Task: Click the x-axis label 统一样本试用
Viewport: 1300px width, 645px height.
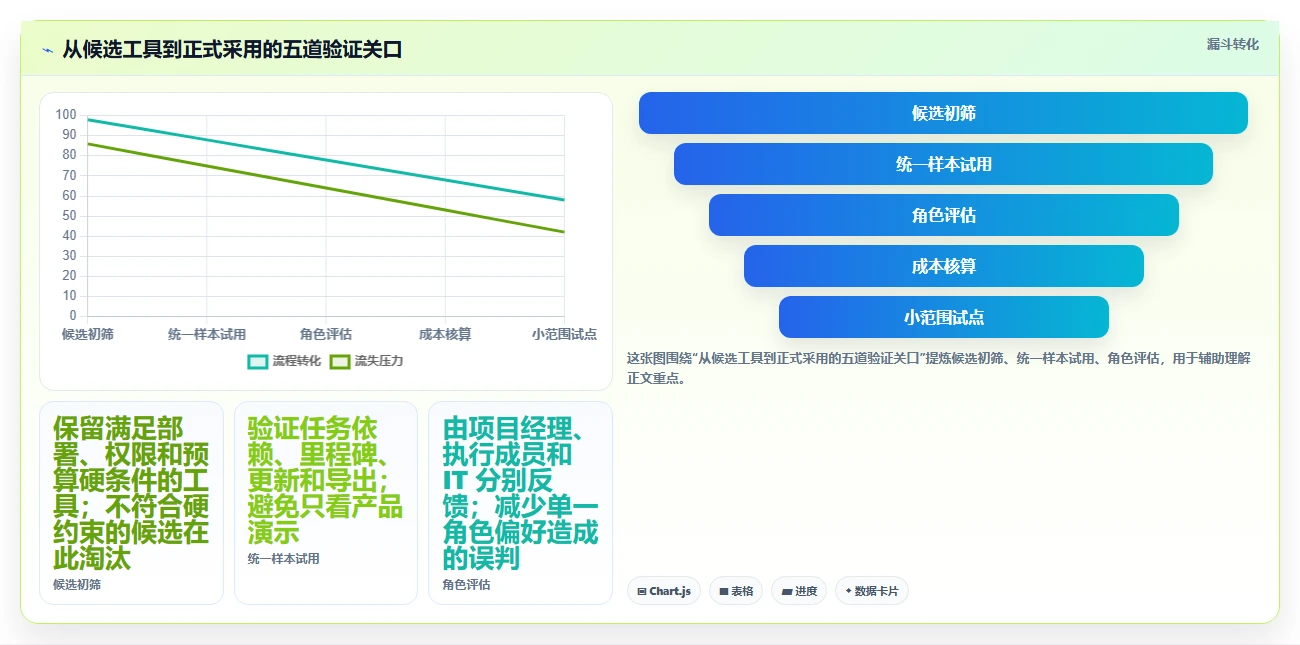Action: click(207, 334)
